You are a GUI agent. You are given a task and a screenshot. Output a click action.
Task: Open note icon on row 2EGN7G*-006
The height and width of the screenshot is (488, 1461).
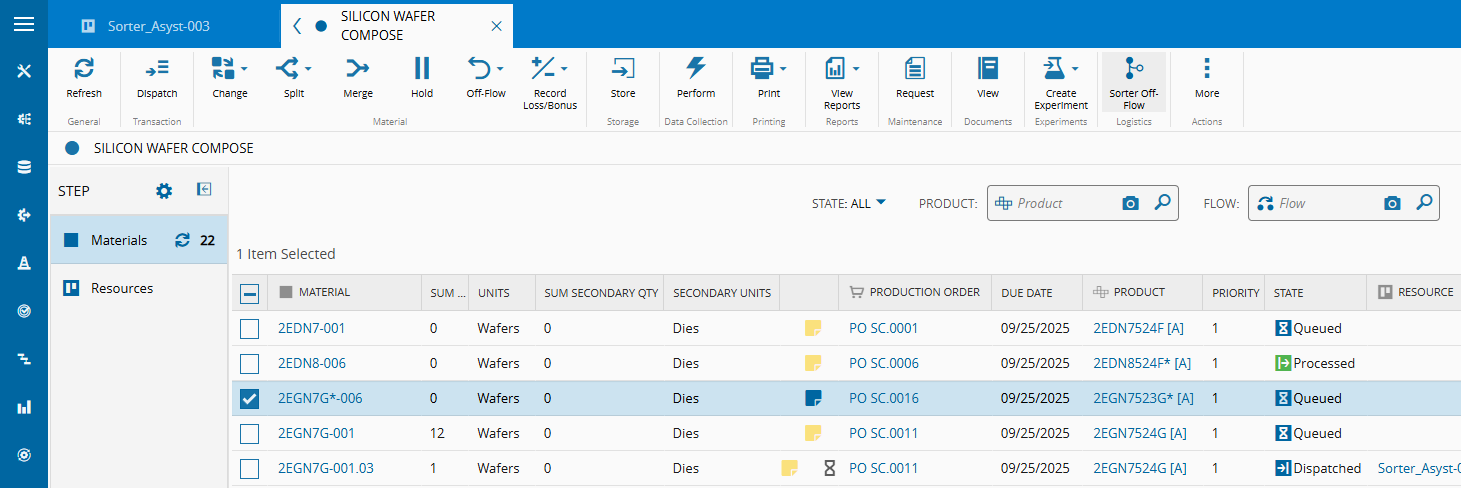click(813, 398)
